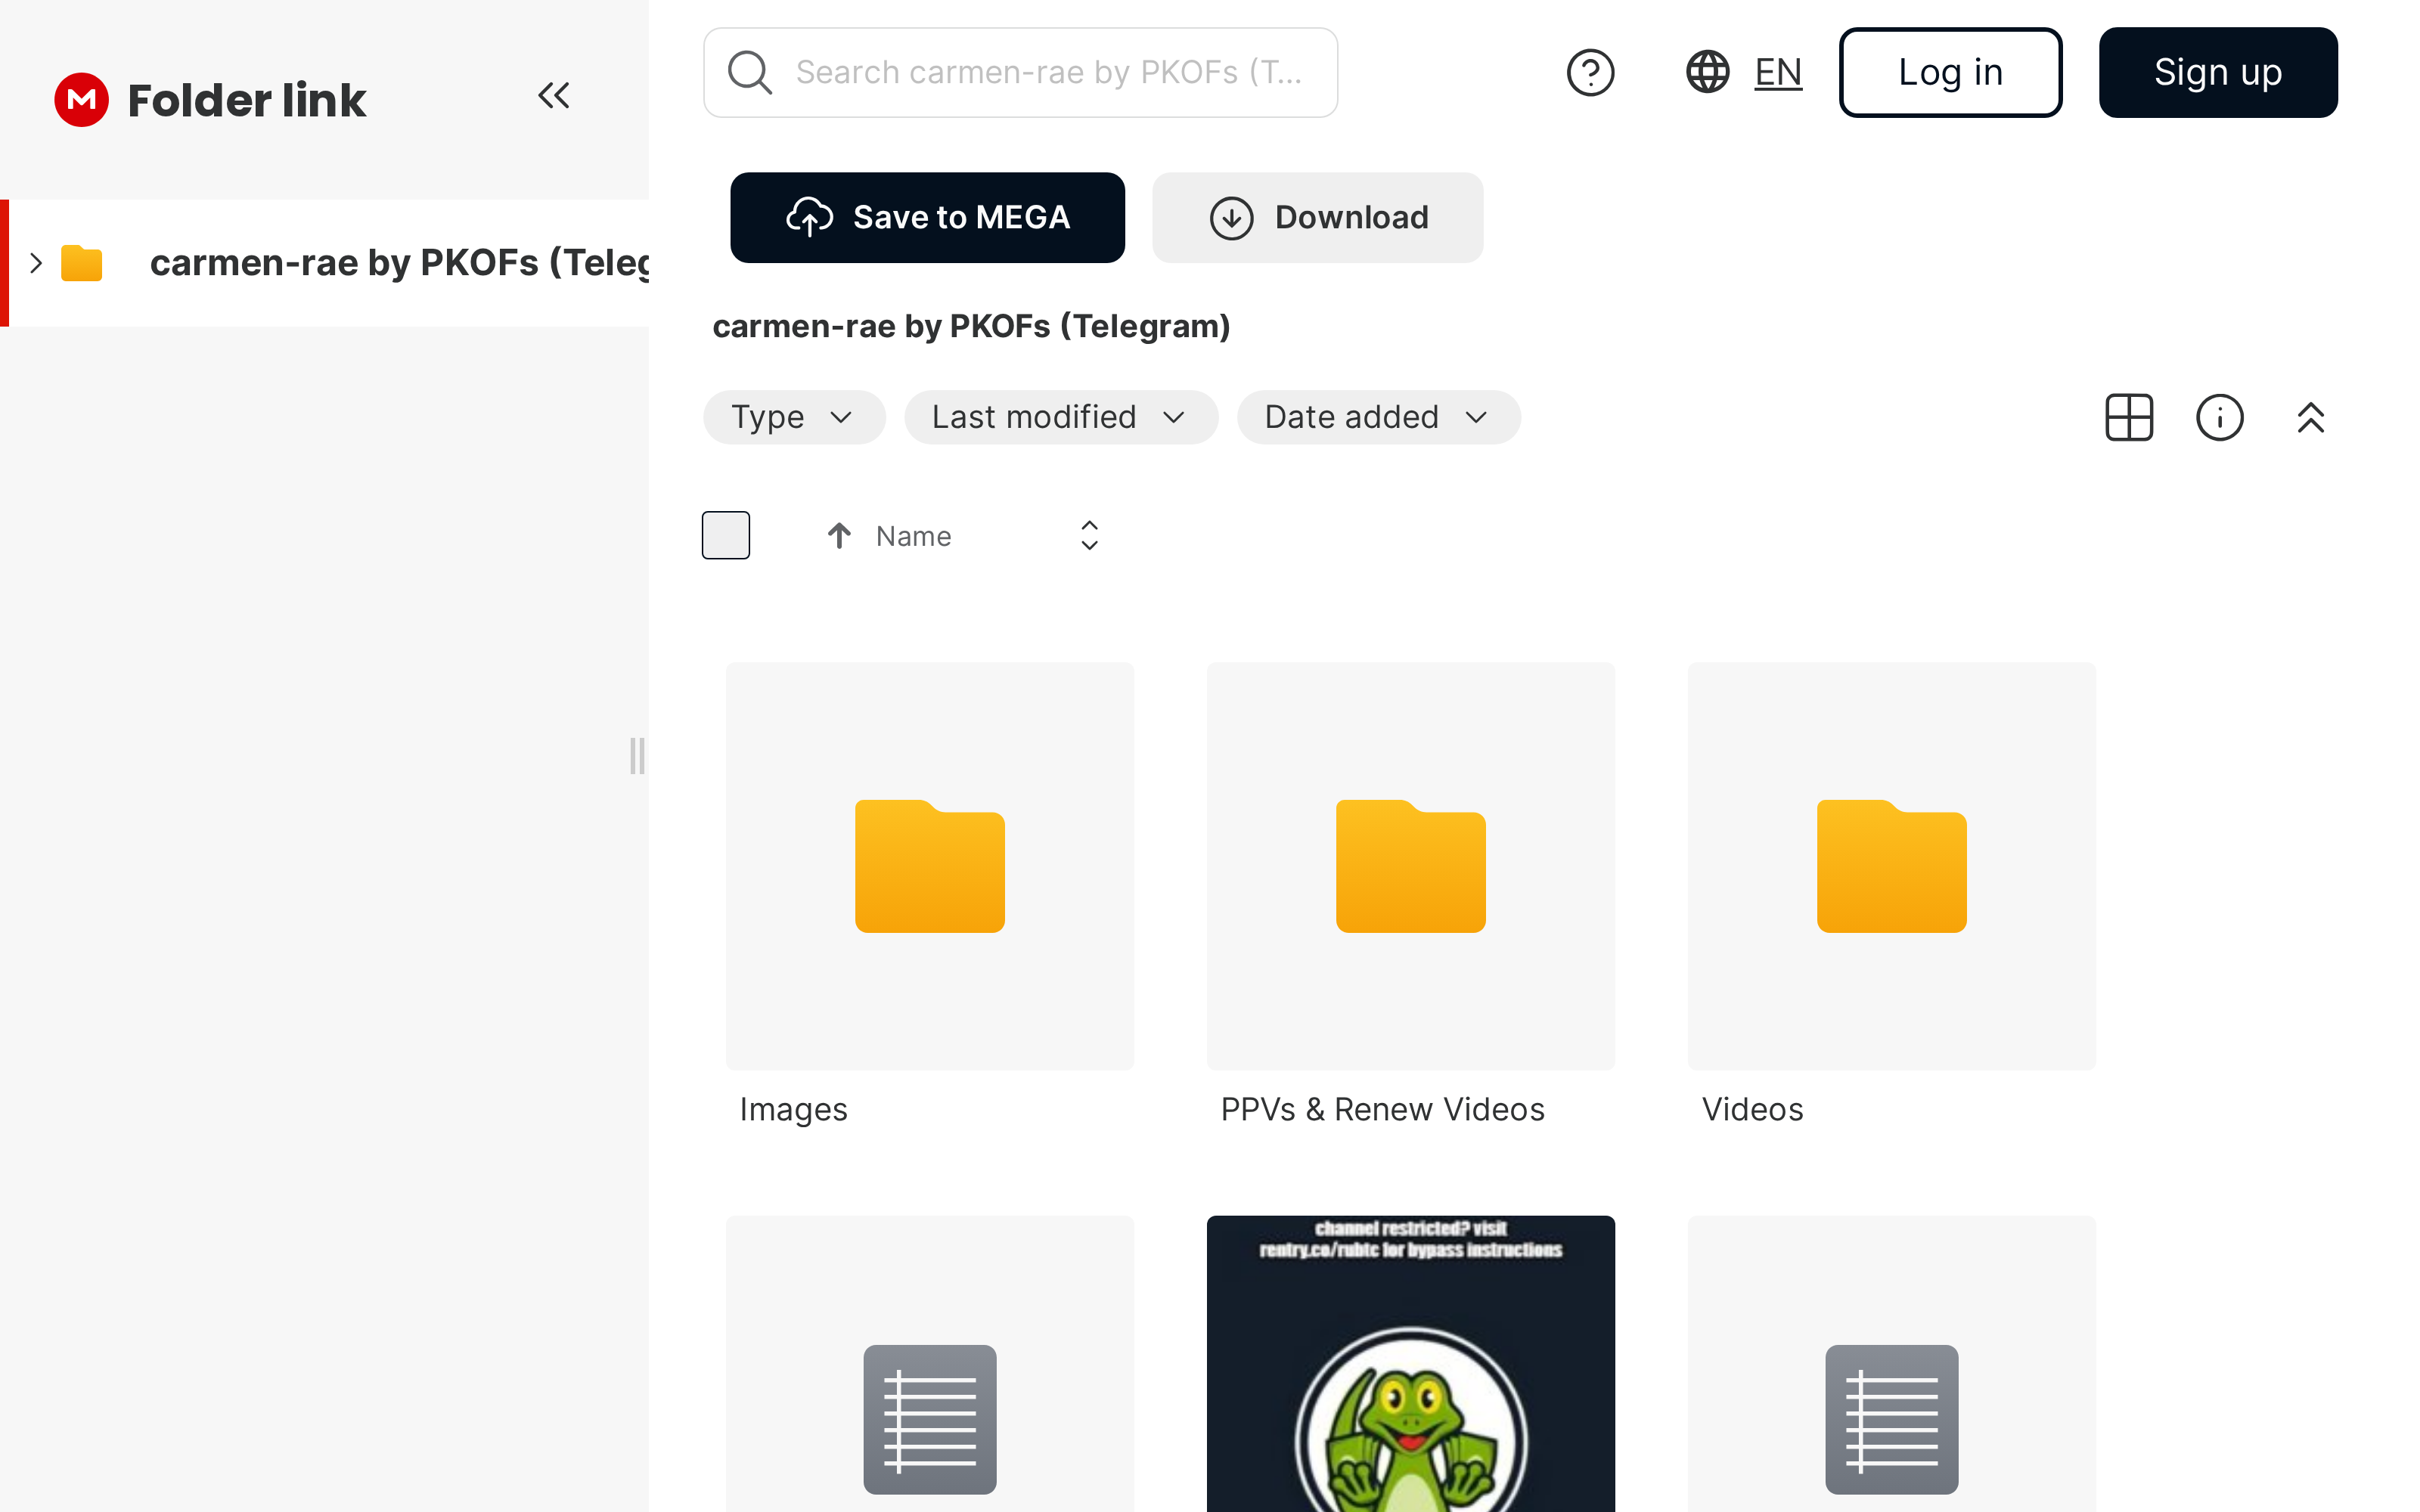2420x1512 pixels.
Task: Tick the select-all checkbox
Action: coord(726,535)
